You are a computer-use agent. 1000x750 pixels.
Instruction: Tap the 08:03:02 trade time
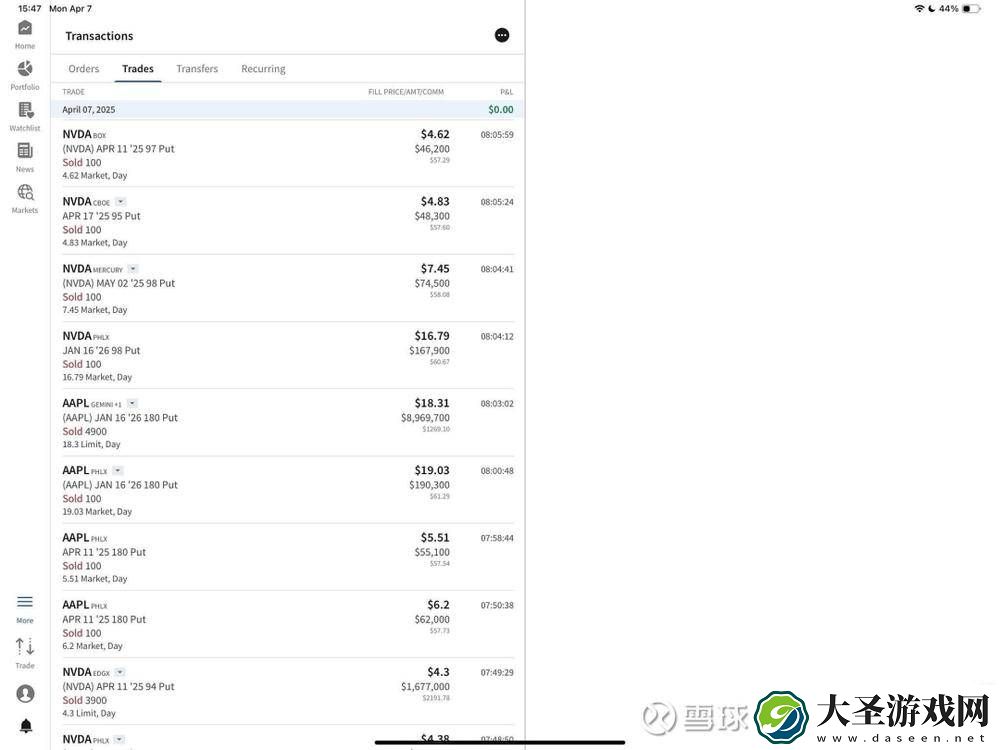pos(497,404)
